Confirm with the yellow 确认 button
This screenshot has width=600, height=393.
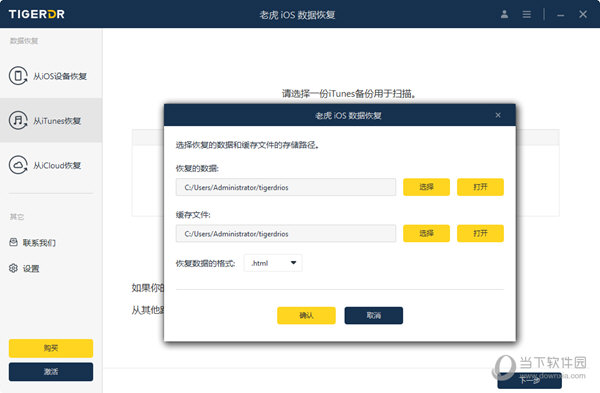306,315
